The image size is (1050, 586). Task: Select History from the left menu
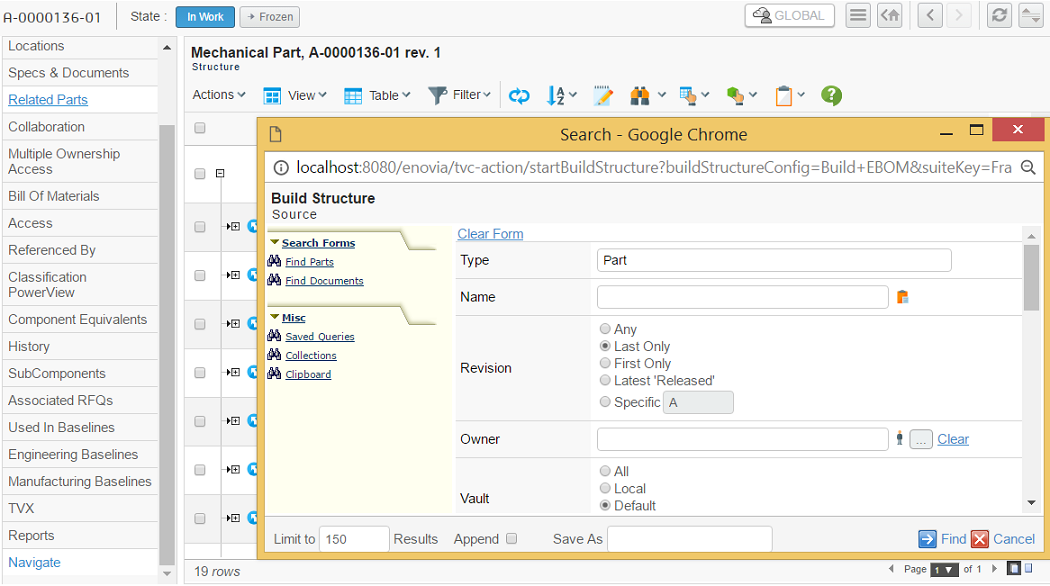pos(29,346)
